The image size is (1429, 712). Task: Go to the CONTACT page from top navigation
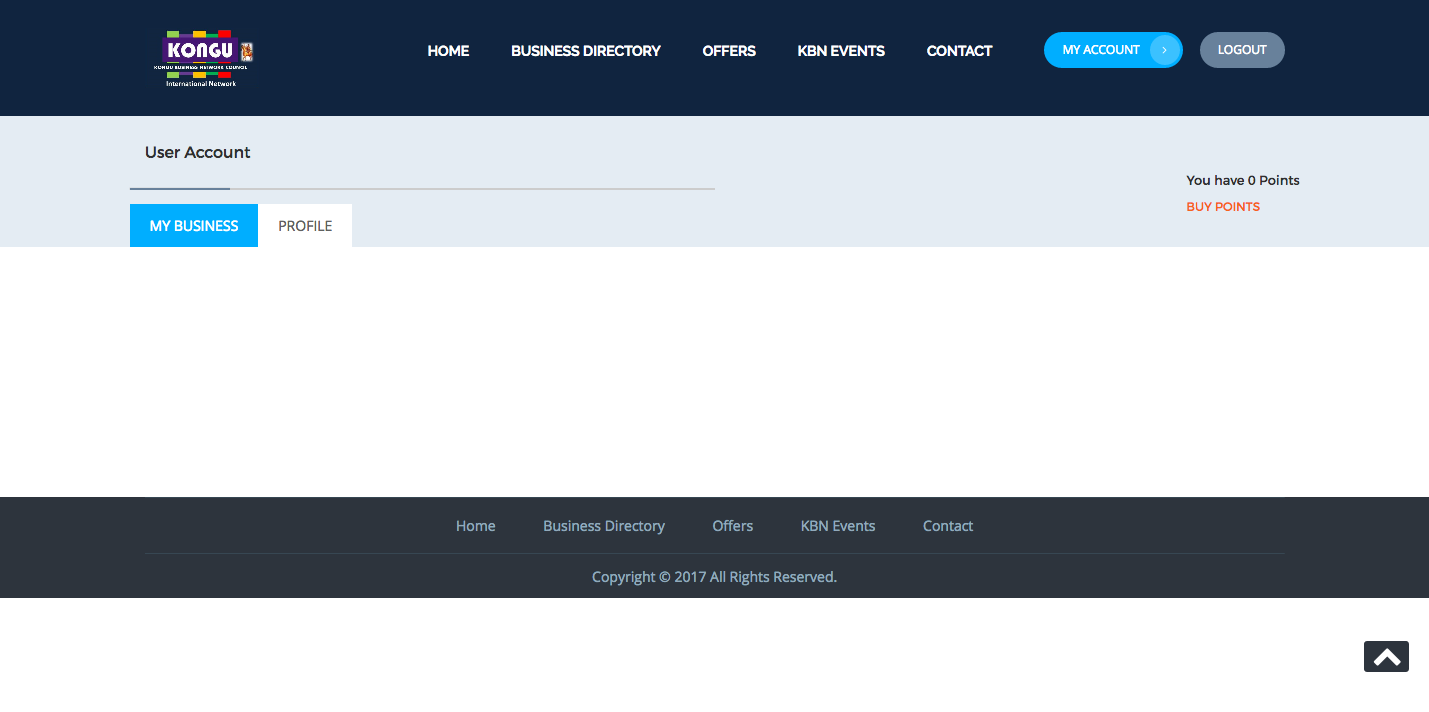(959, 50)
